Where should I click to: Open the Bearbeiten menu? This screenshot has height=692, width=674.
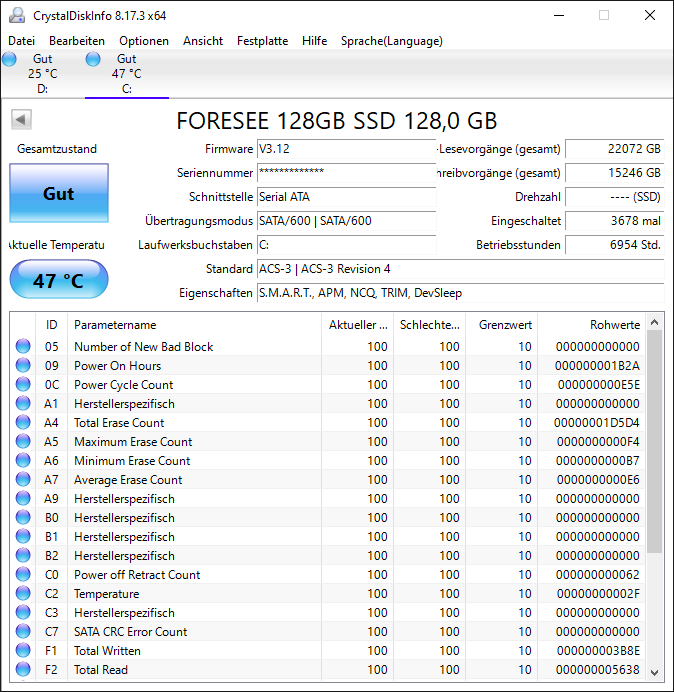77,41
